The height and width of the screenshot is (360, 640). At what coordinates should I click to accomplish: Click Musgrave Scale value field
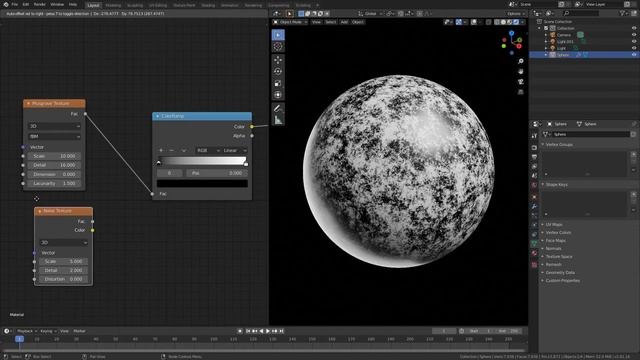tap(54, 156)
